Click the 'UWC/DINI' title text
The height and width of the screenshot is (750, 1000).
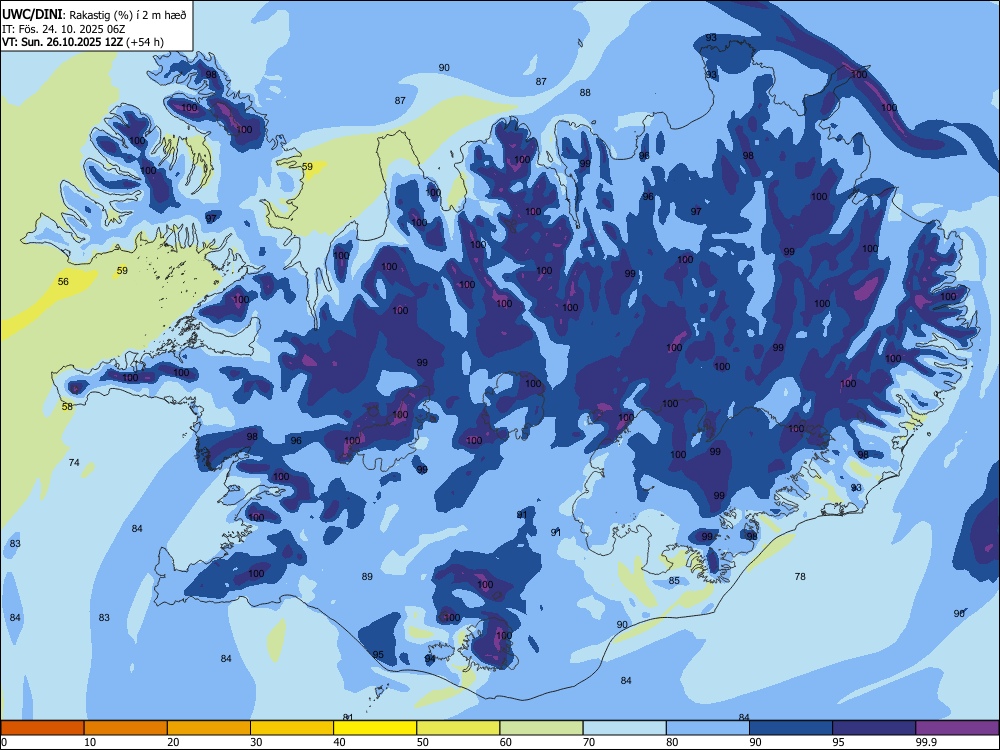tap(32, 15)
